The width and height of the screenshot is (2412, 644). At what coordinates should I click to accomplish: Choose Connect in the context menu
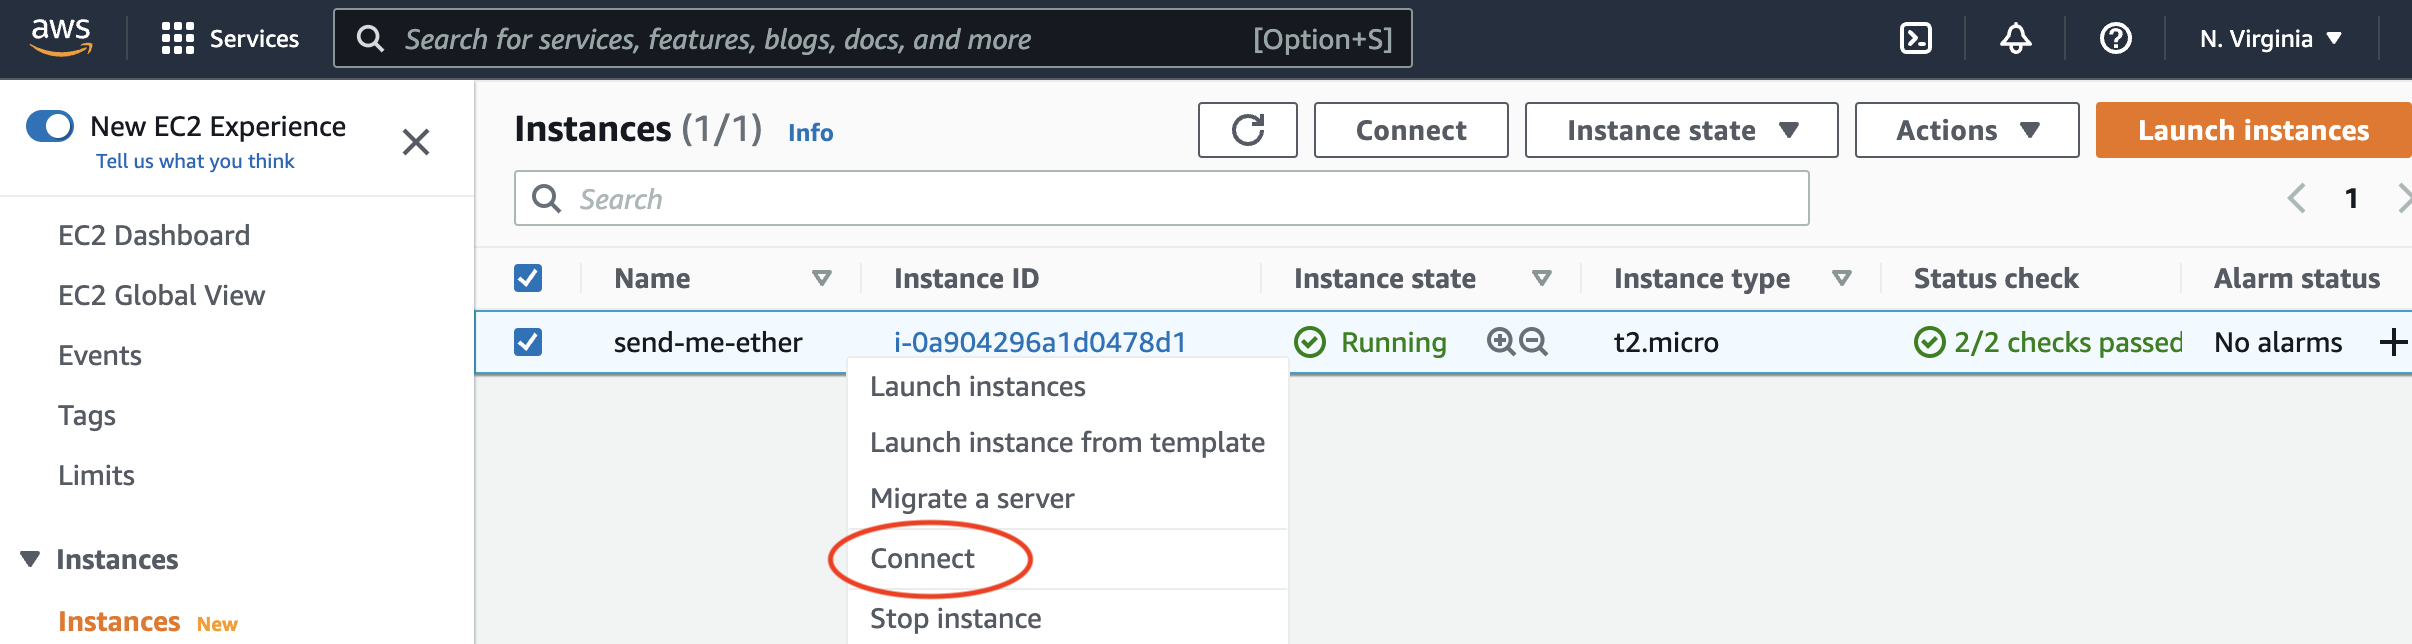coord(922,558)
